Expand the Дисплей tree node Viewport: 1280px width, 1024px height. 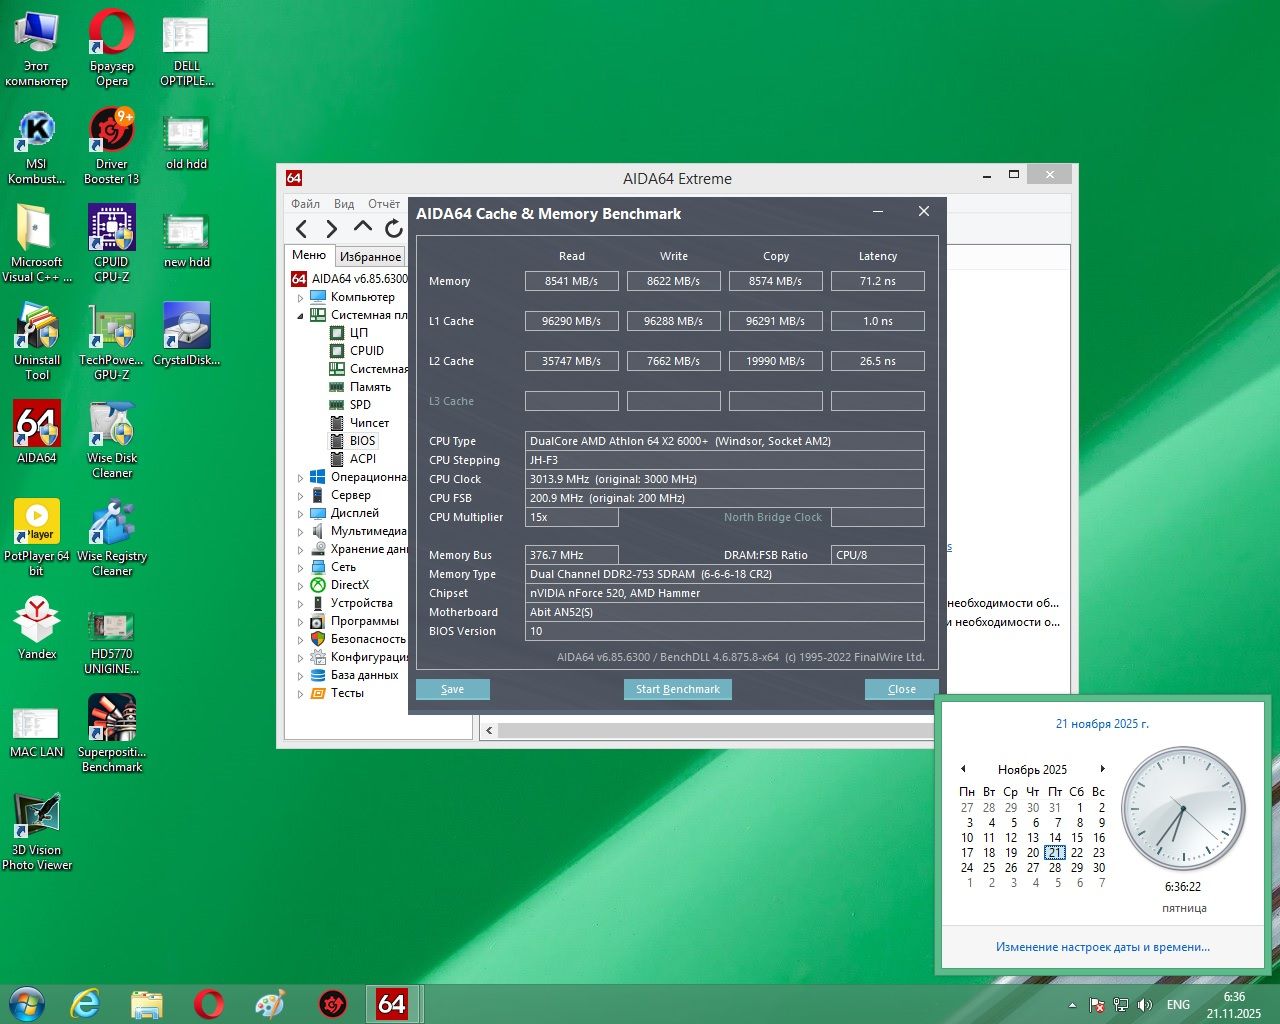[300, 514]
